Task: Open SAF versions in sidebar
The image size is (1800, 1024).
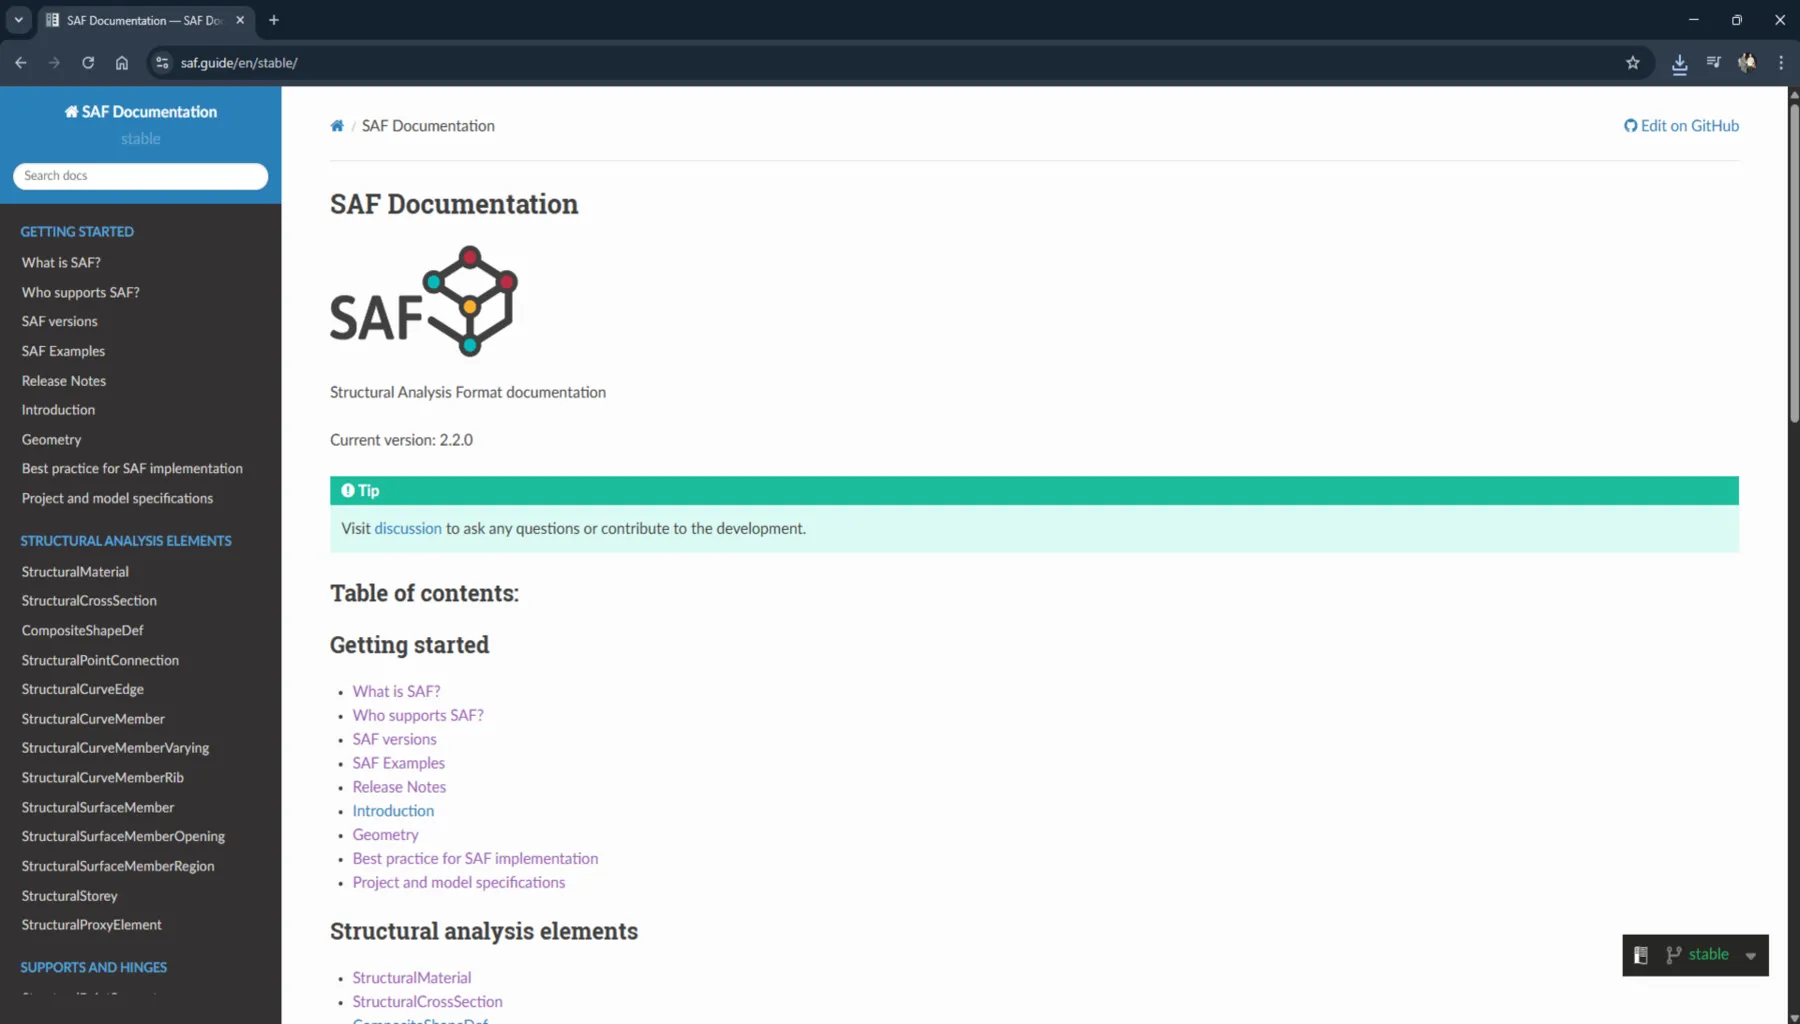Action: [x=60, y=321]
